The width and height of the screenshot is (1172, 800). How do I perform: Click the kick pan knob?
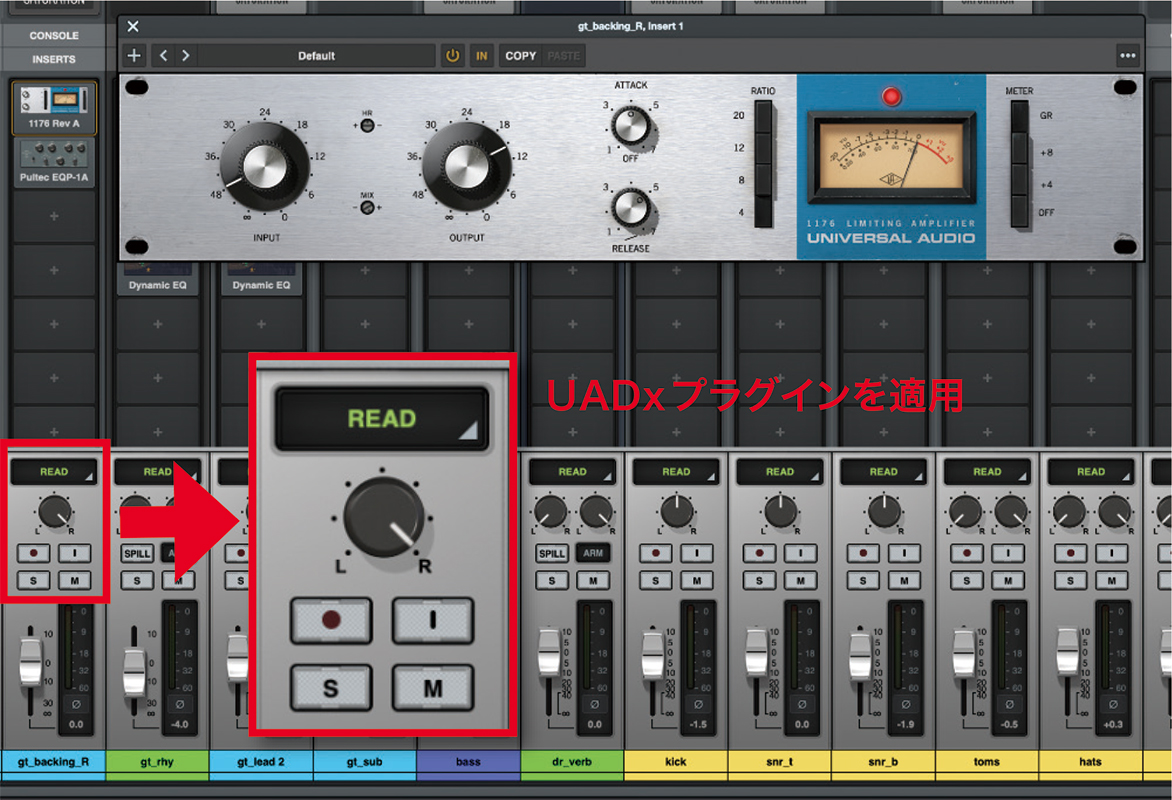click(x=676, y=512)
